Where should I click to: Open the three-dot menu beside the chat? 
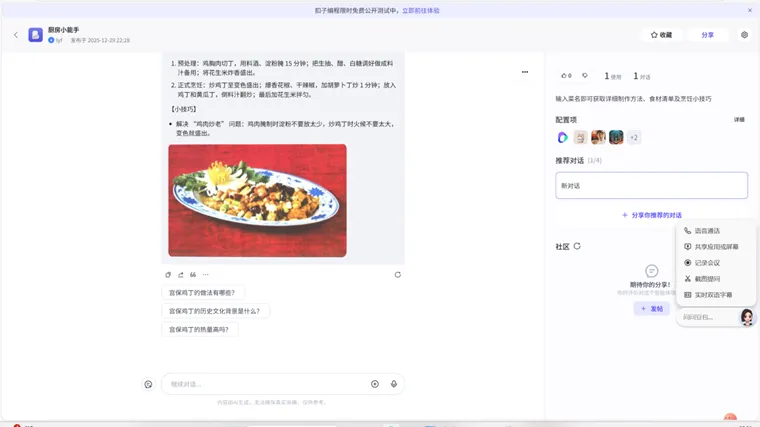click(525, 72)
